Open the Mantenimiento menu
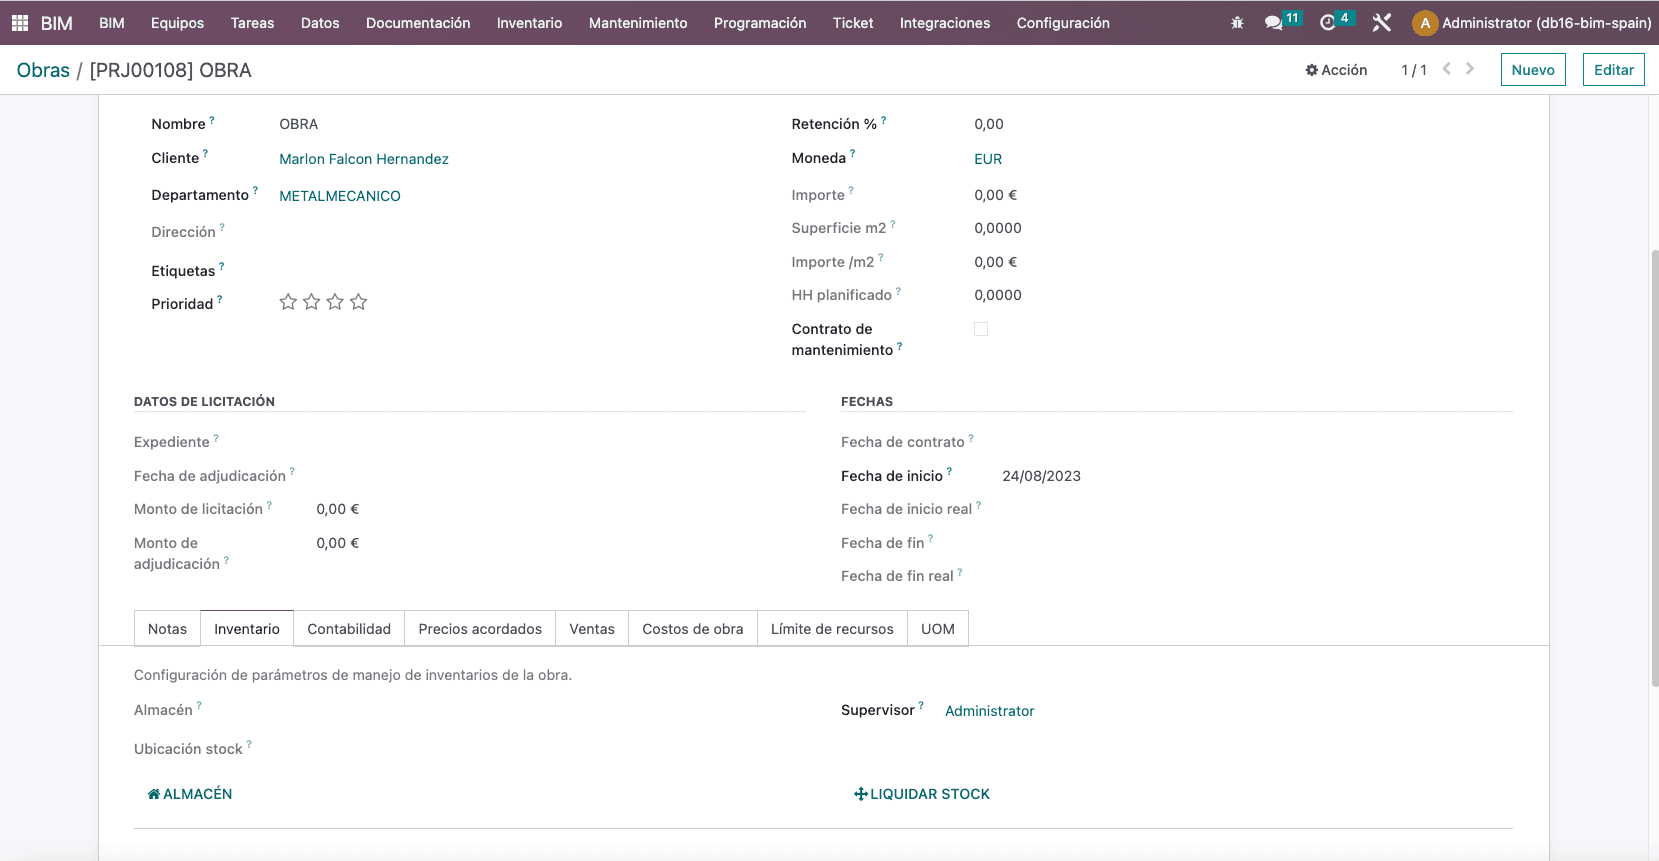 (x=638, y=22)
